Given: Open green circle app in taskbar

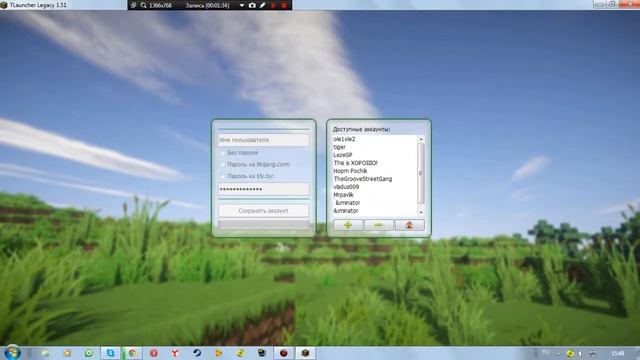Looking at the screenshot, I should [x=89, y=353].
